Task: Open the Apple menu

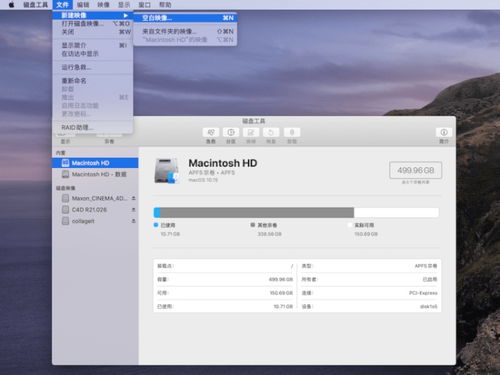Action: tap(11, 5)
